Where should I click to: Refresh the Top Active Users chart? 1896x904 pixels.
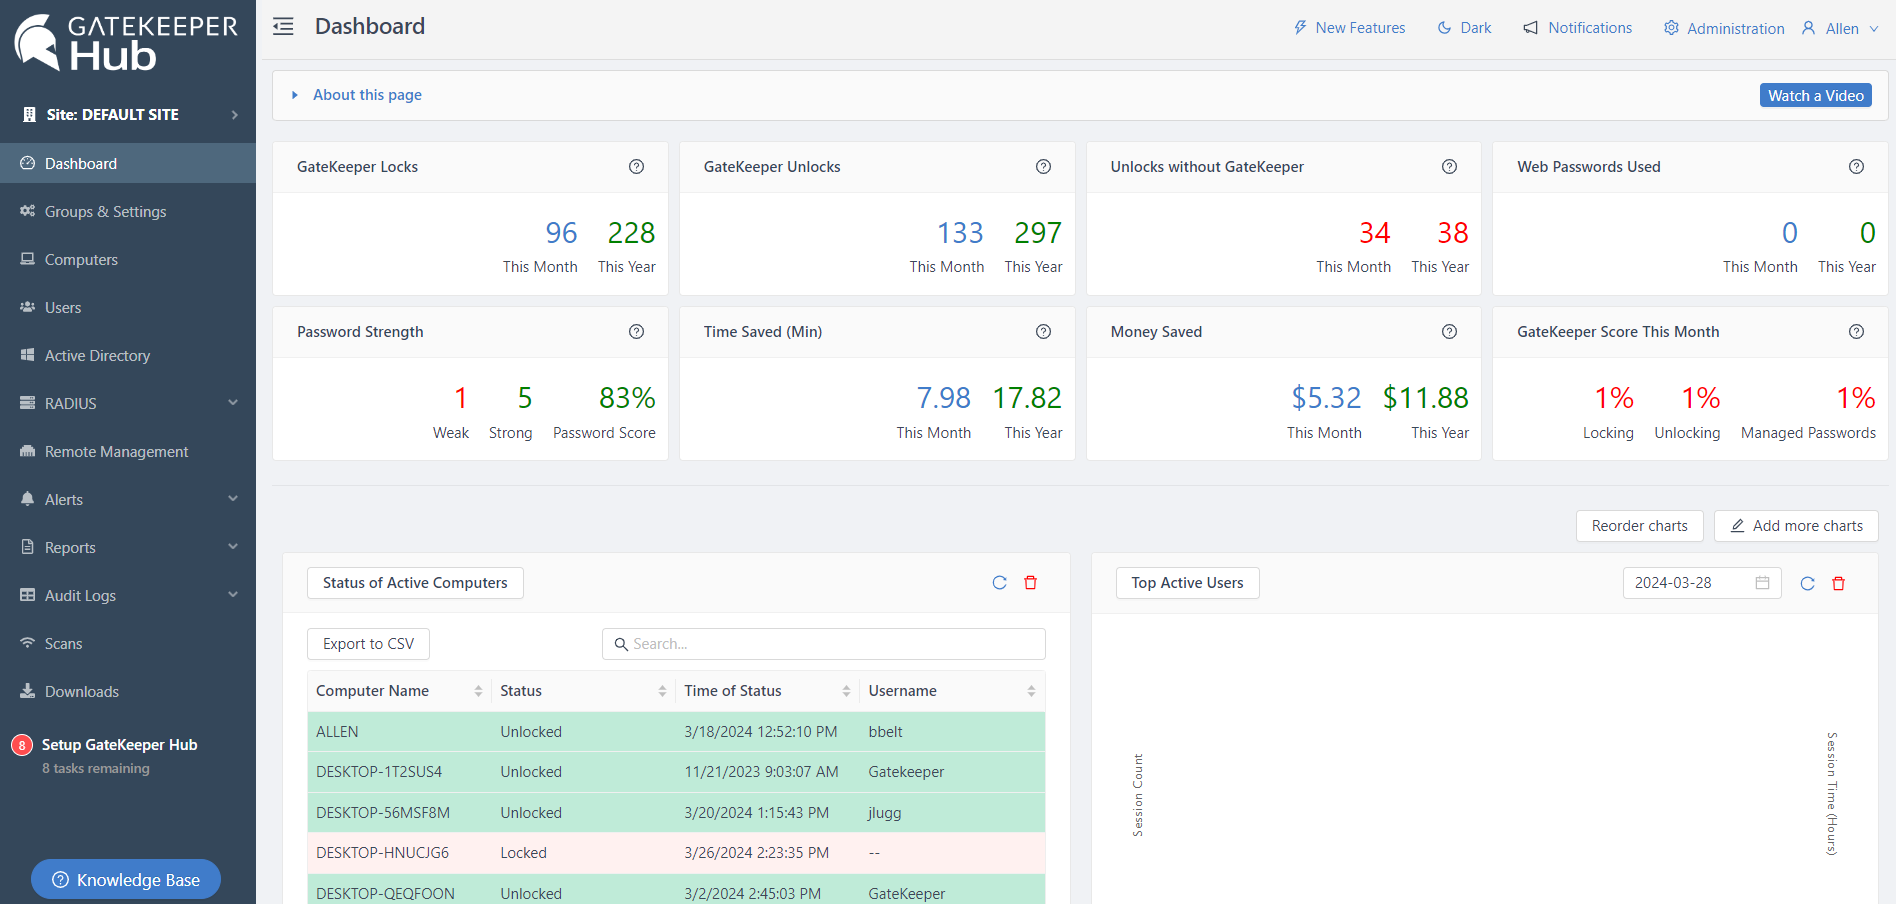click(x=1807, y=584)
